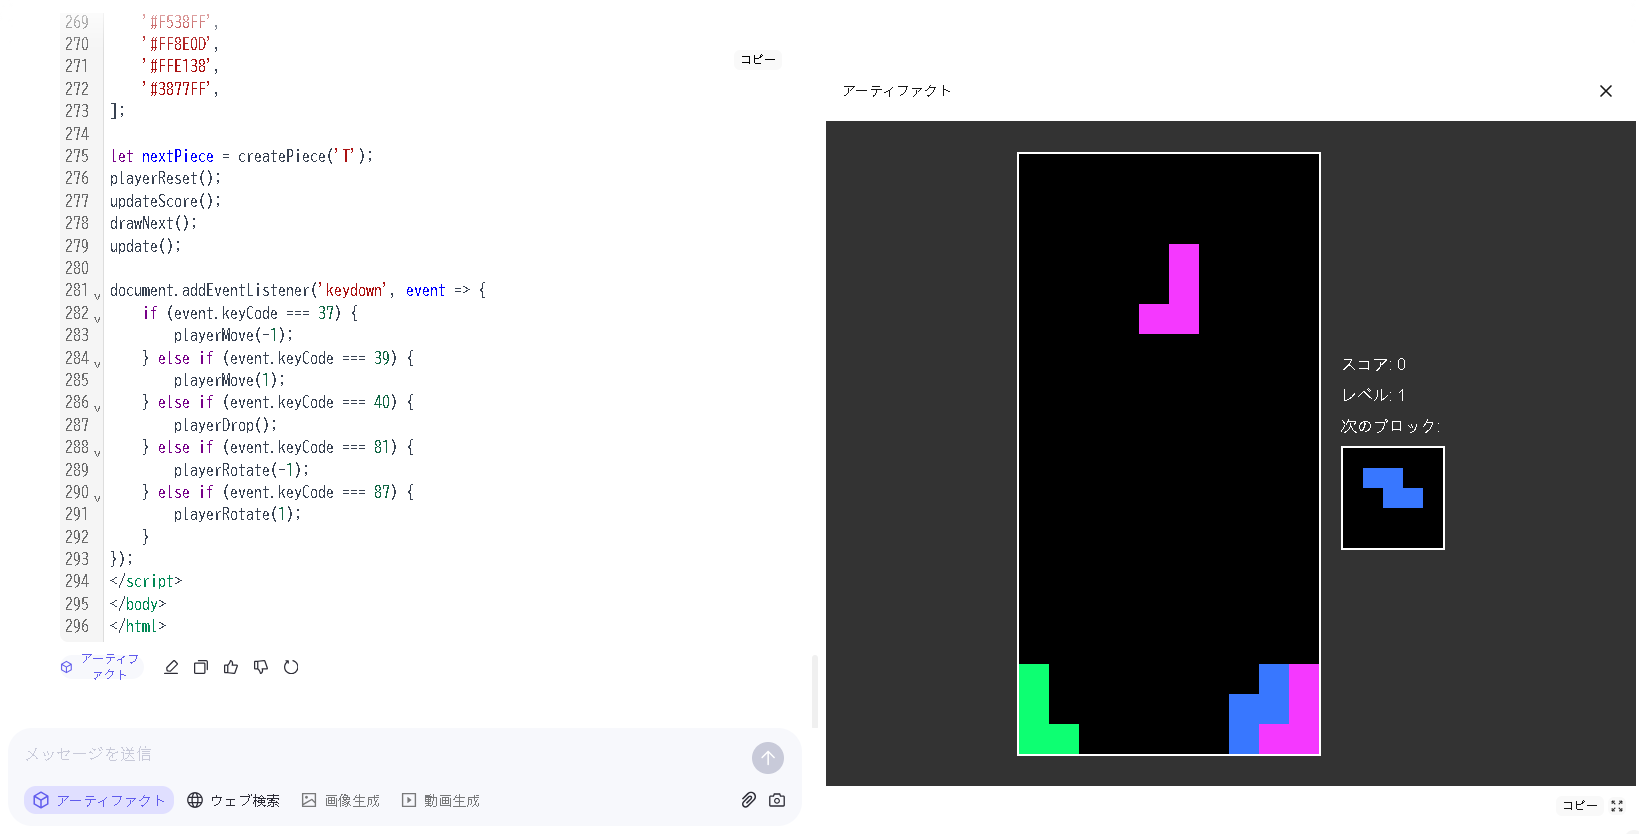Attach a file with the paperclip icon

click(748, 800)
